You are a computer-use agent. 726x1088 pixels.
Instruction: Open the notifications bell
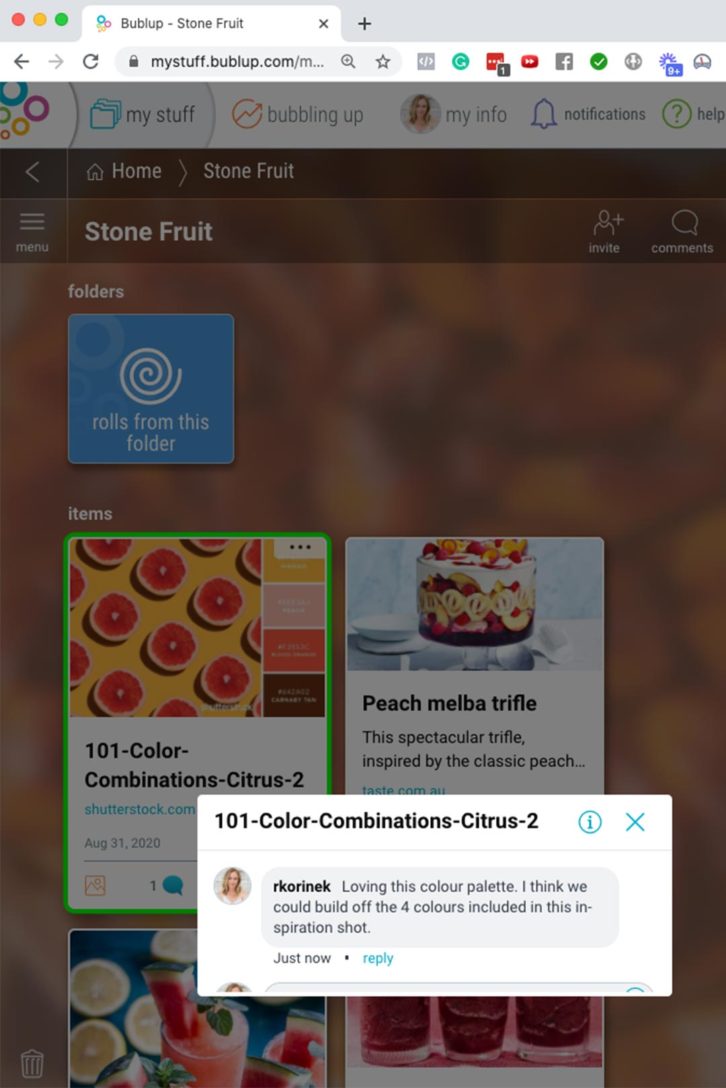[x=543, y=114]
